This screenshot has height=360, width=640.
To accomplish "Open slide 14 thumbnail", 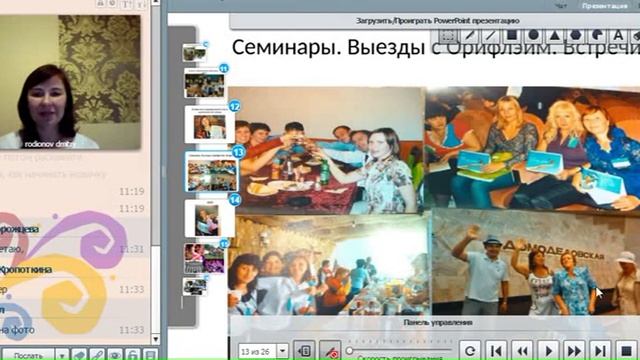I will 209,219.
